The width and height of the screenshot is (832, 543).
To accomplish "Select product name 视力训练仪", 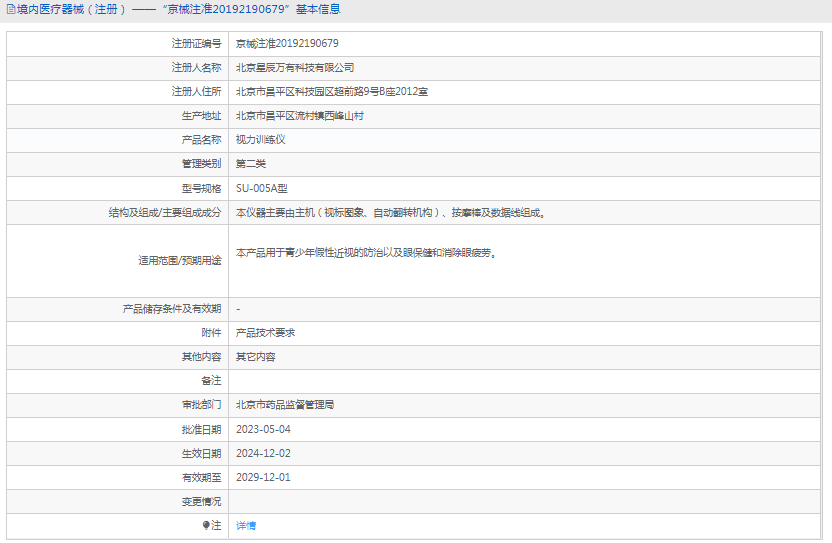I will [x=261, y=140].
